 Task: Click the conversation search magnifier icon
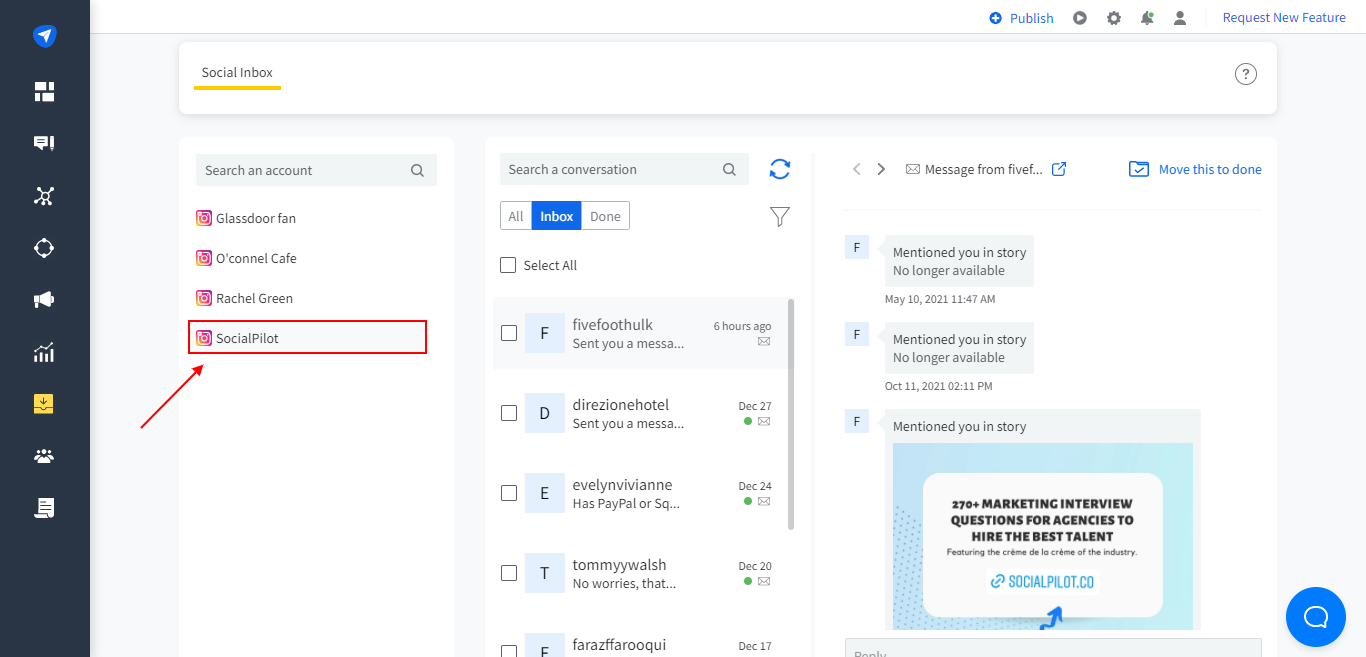click(729, 170)
